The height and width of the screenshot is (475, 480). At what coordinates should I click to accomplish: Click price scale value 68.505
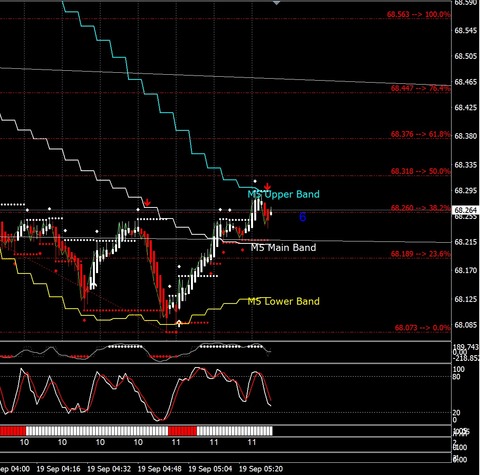pyautogui.click(x=466, y=56)
